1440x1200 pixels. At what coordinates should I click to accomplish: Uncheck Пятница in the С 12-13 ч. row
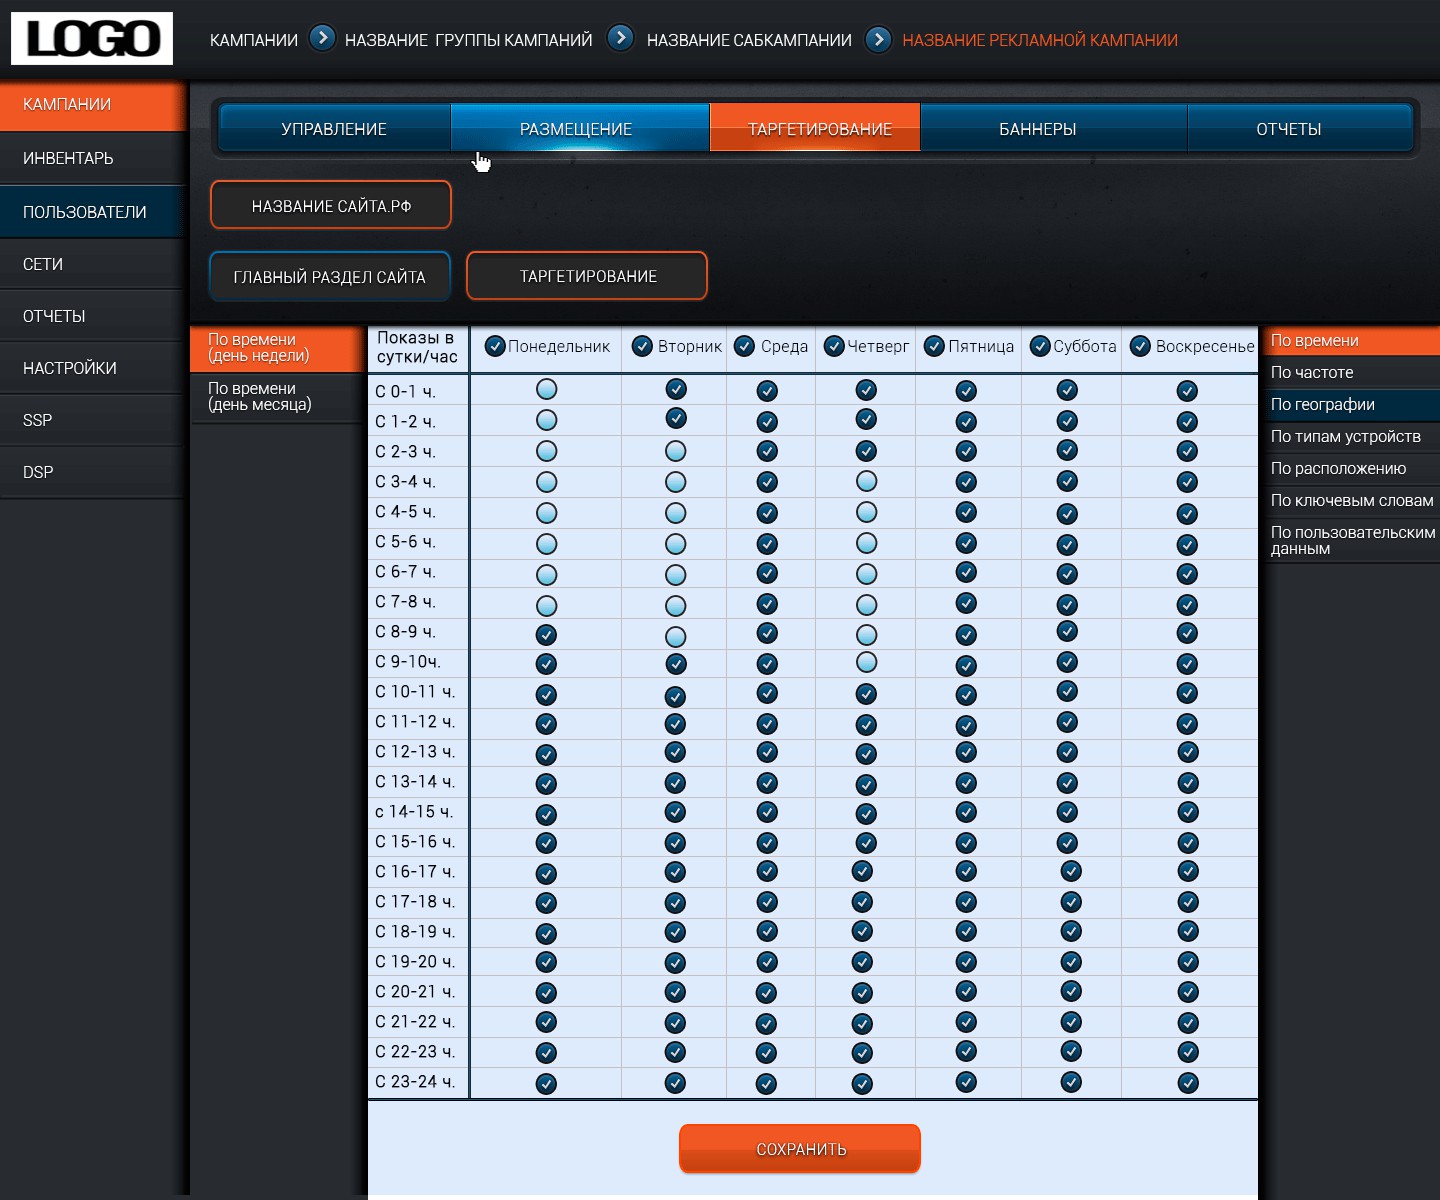click(966, 752)
